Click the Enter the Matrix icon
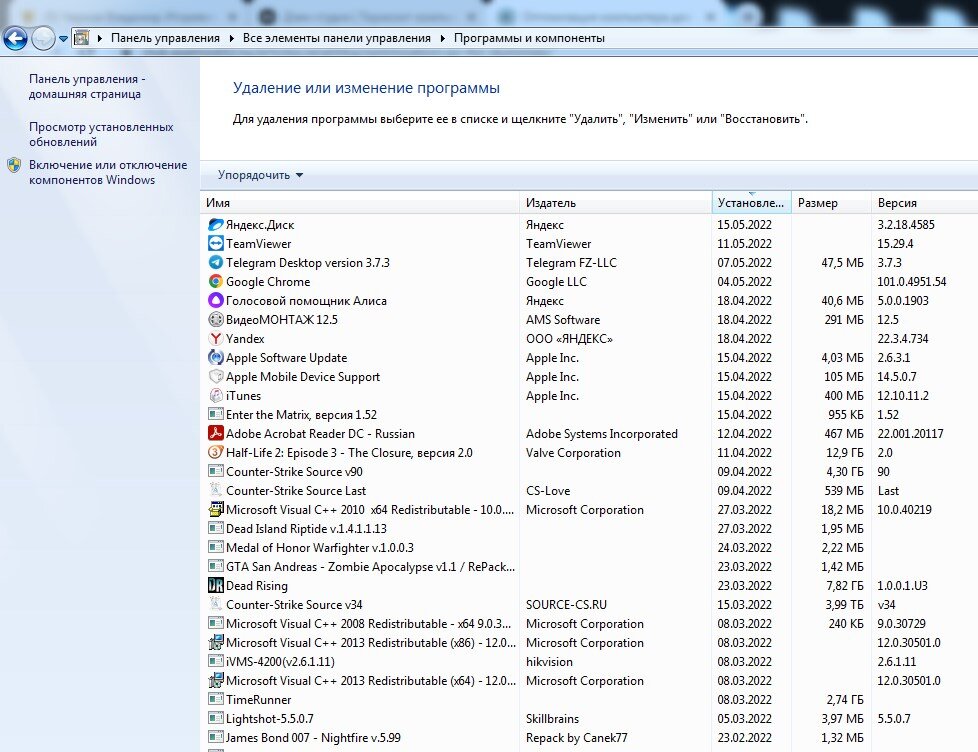Screen dimensions: 978x752 (x=216, y=414)
